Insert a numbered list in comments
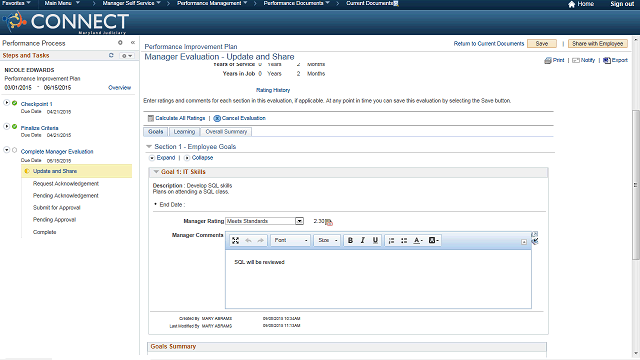Screen dimensions: 640x360 pyautogui.click(x=391, y=240)
